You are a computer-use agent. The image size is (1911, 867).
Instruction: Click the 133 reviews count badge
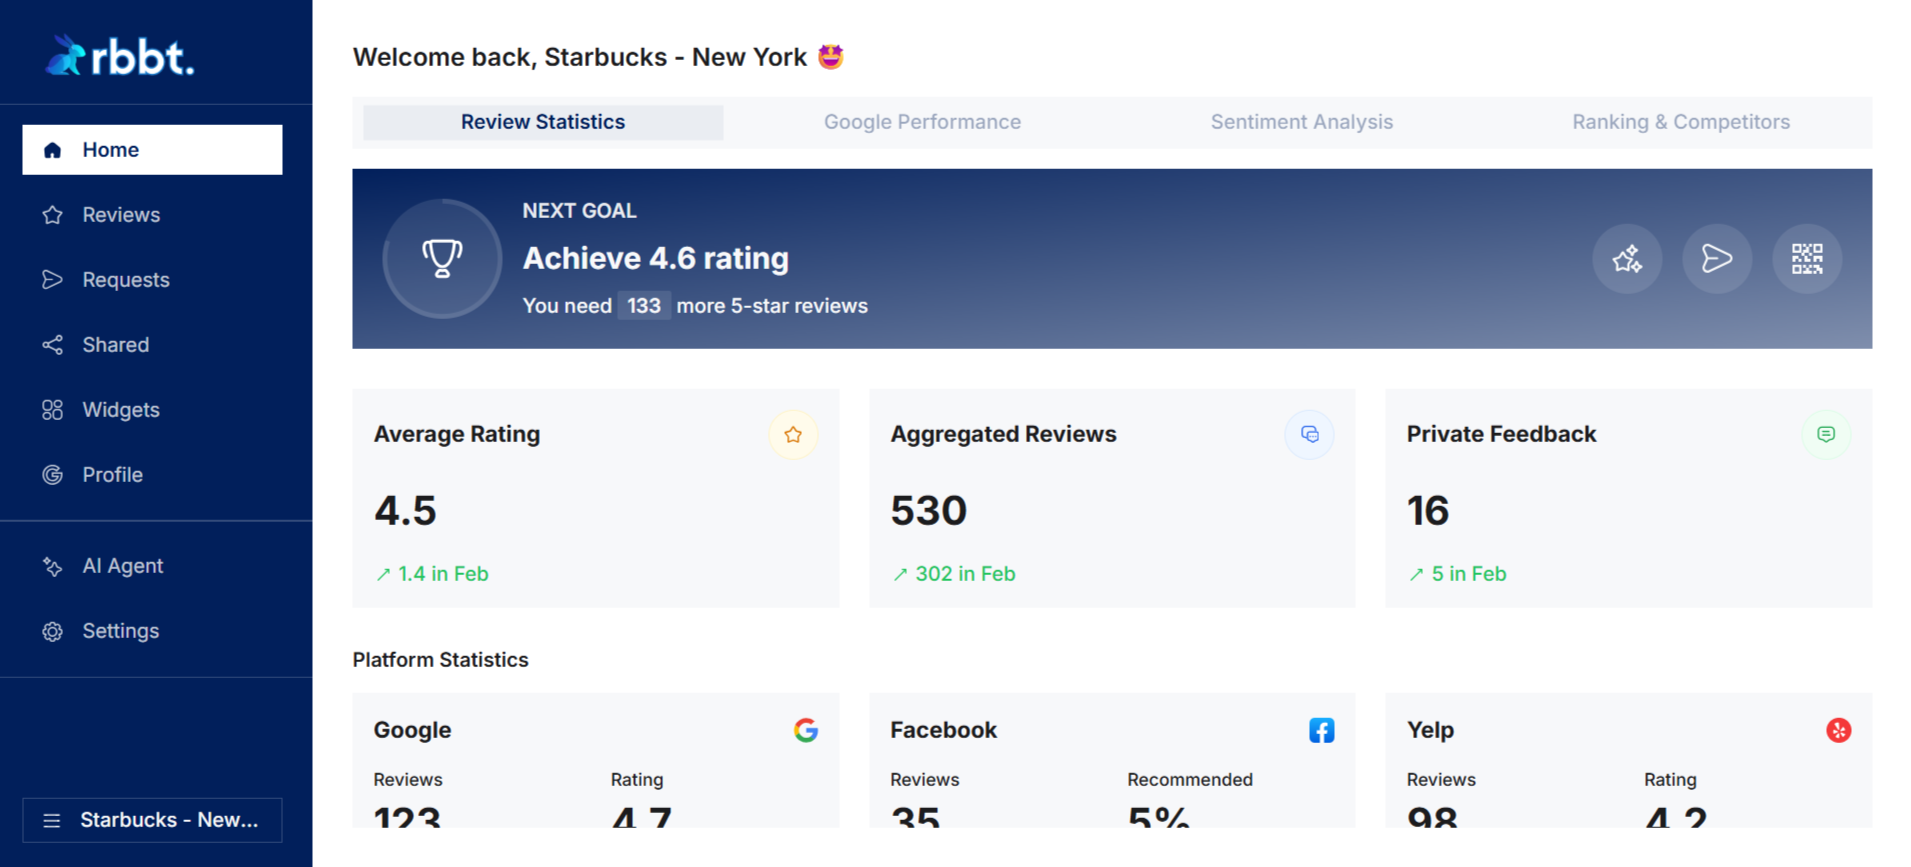643,305
